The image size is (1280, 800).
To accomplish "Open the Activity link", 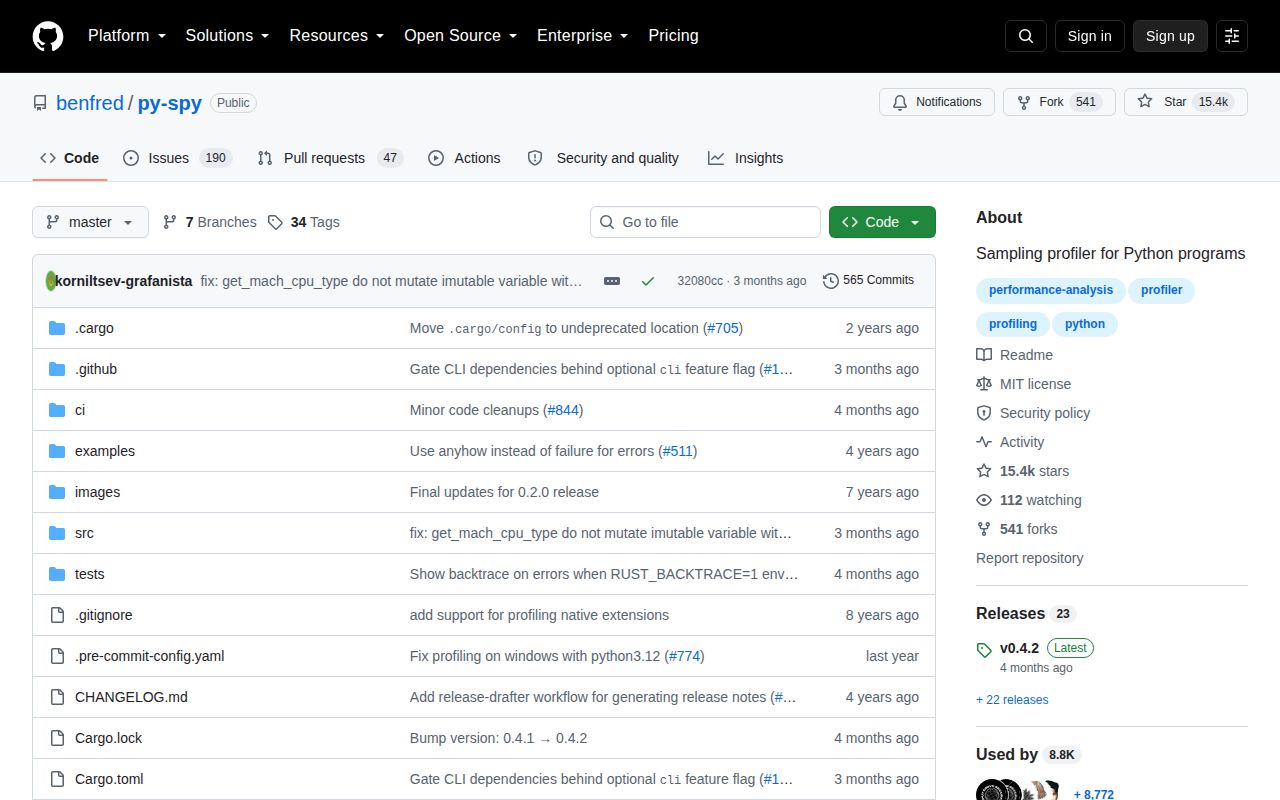I will pyautogui.click(x=1010, y=442).
